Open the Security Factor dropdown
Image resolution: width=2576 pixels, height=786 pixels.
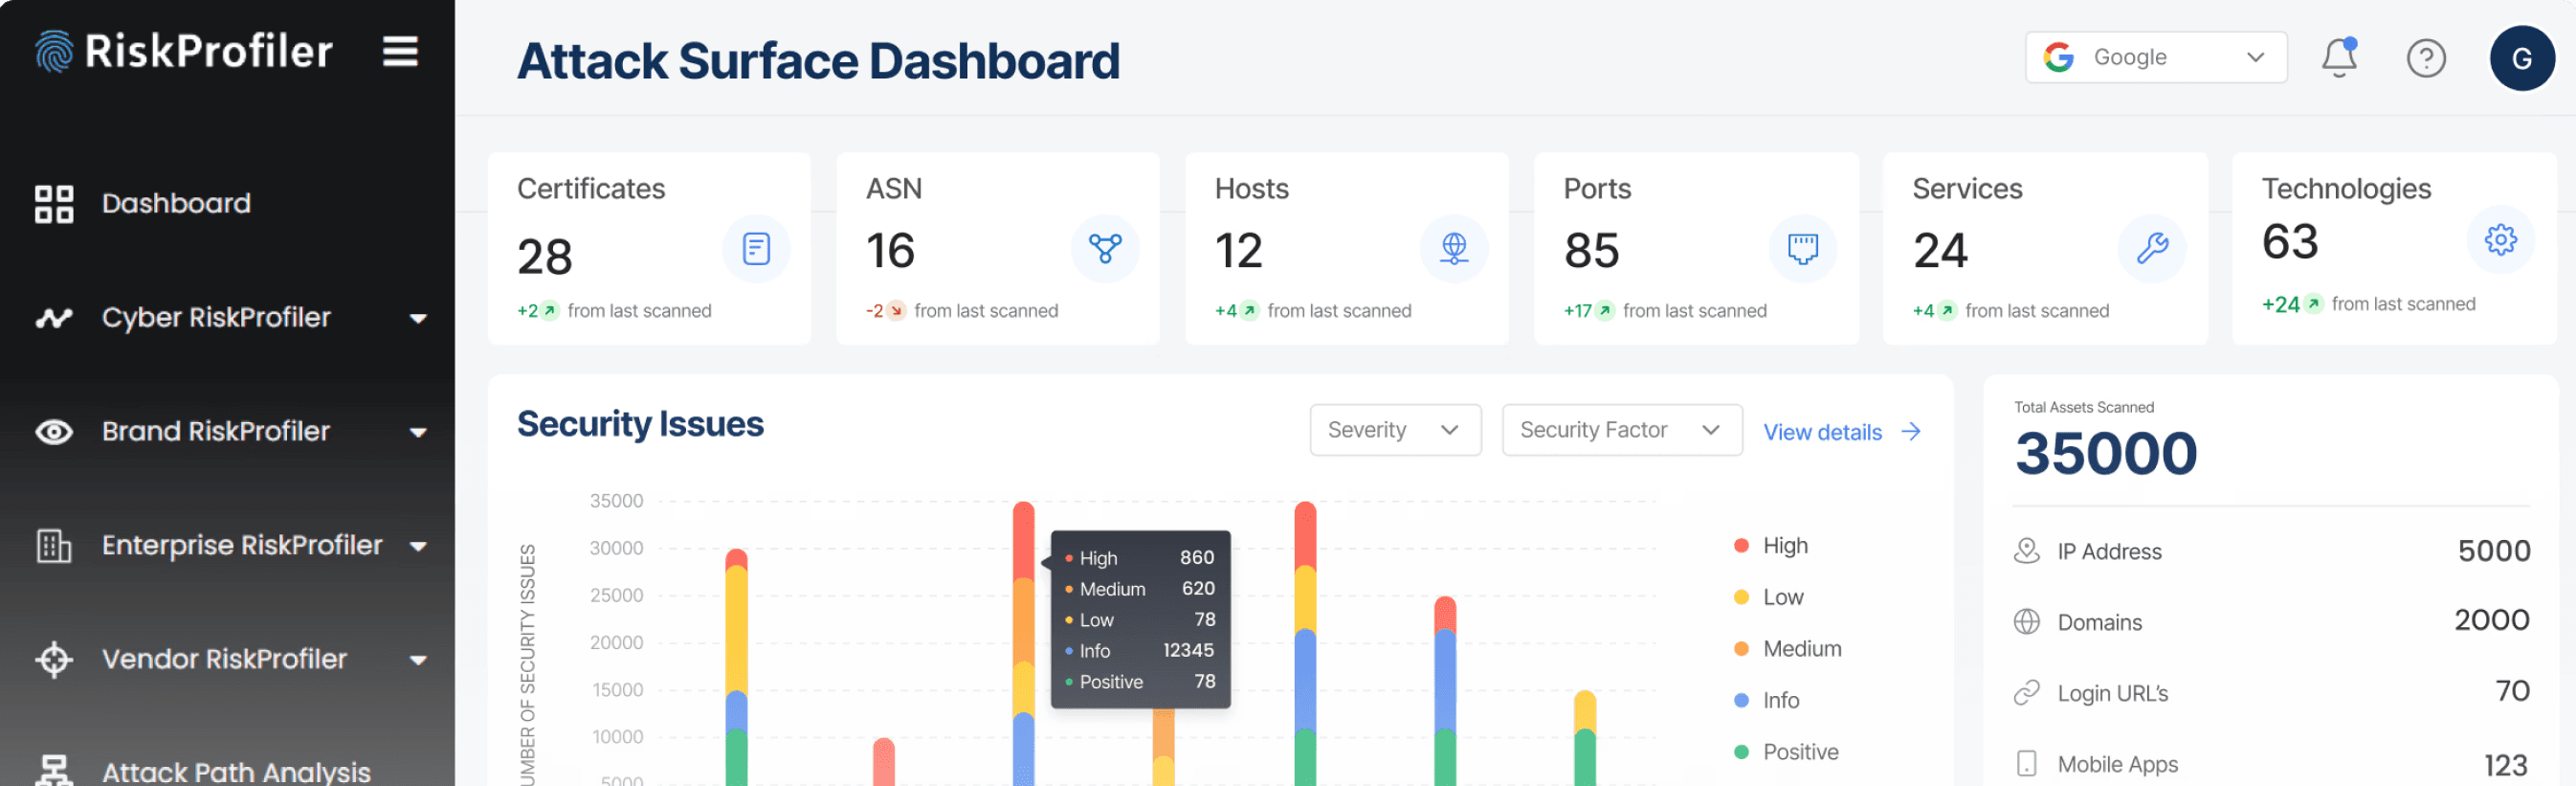1621,431
